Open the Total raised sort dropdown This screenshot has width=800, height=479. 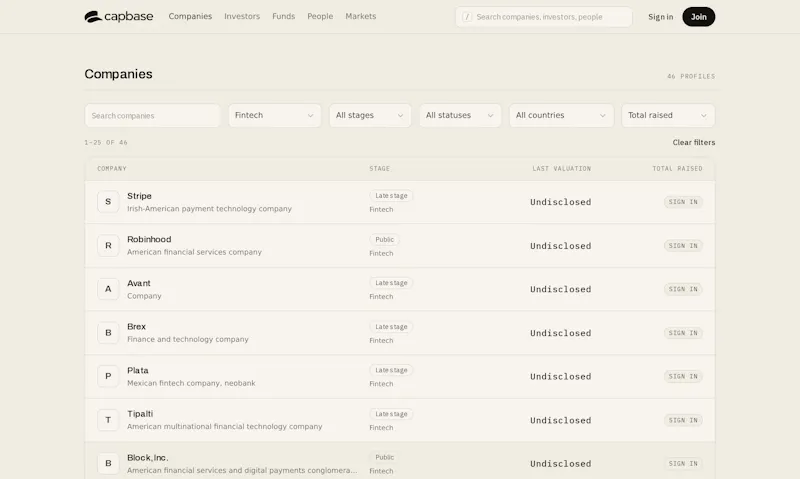coord(668,115)
